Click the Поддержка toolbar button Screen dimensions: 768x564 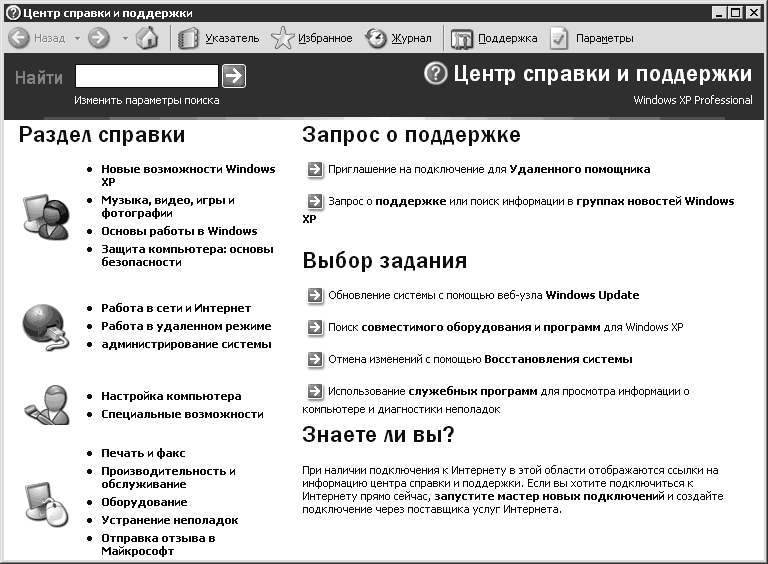(x=495, y=39)
